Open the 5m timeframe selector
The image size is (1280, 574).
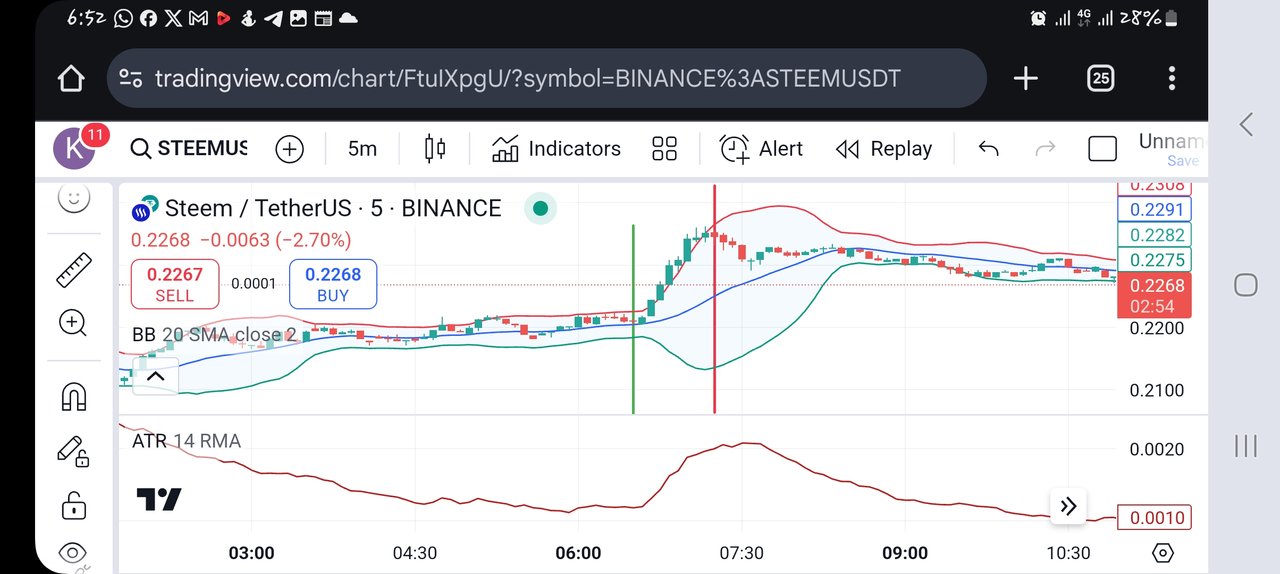[362, 149]
